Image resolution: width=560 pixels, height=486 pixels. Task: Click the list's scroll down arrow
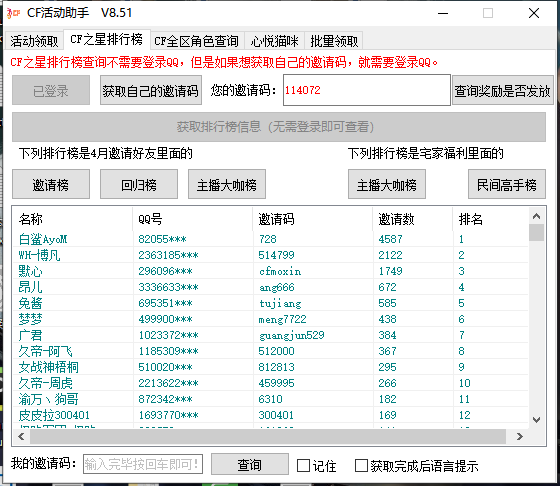pyautogui.click(x=536, y=420)
